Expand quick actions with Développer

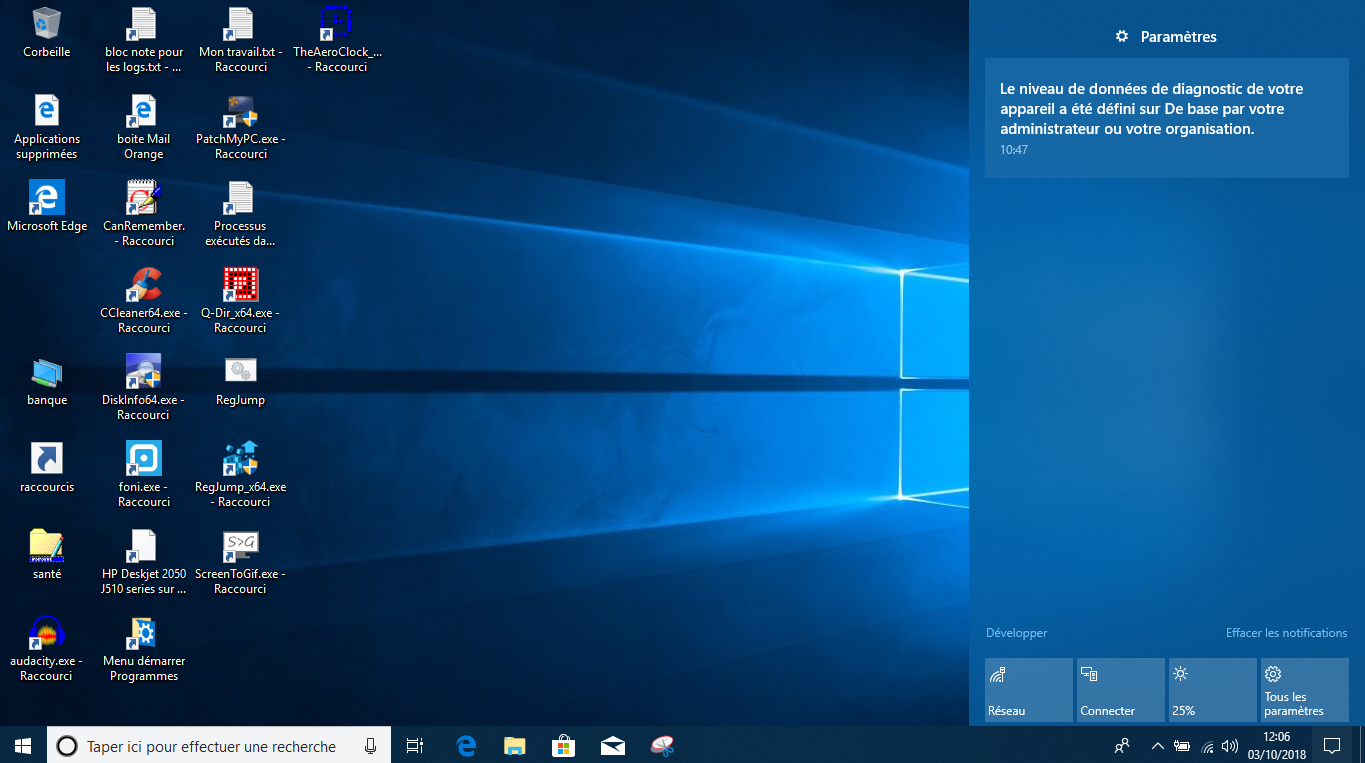[1016, 633]
